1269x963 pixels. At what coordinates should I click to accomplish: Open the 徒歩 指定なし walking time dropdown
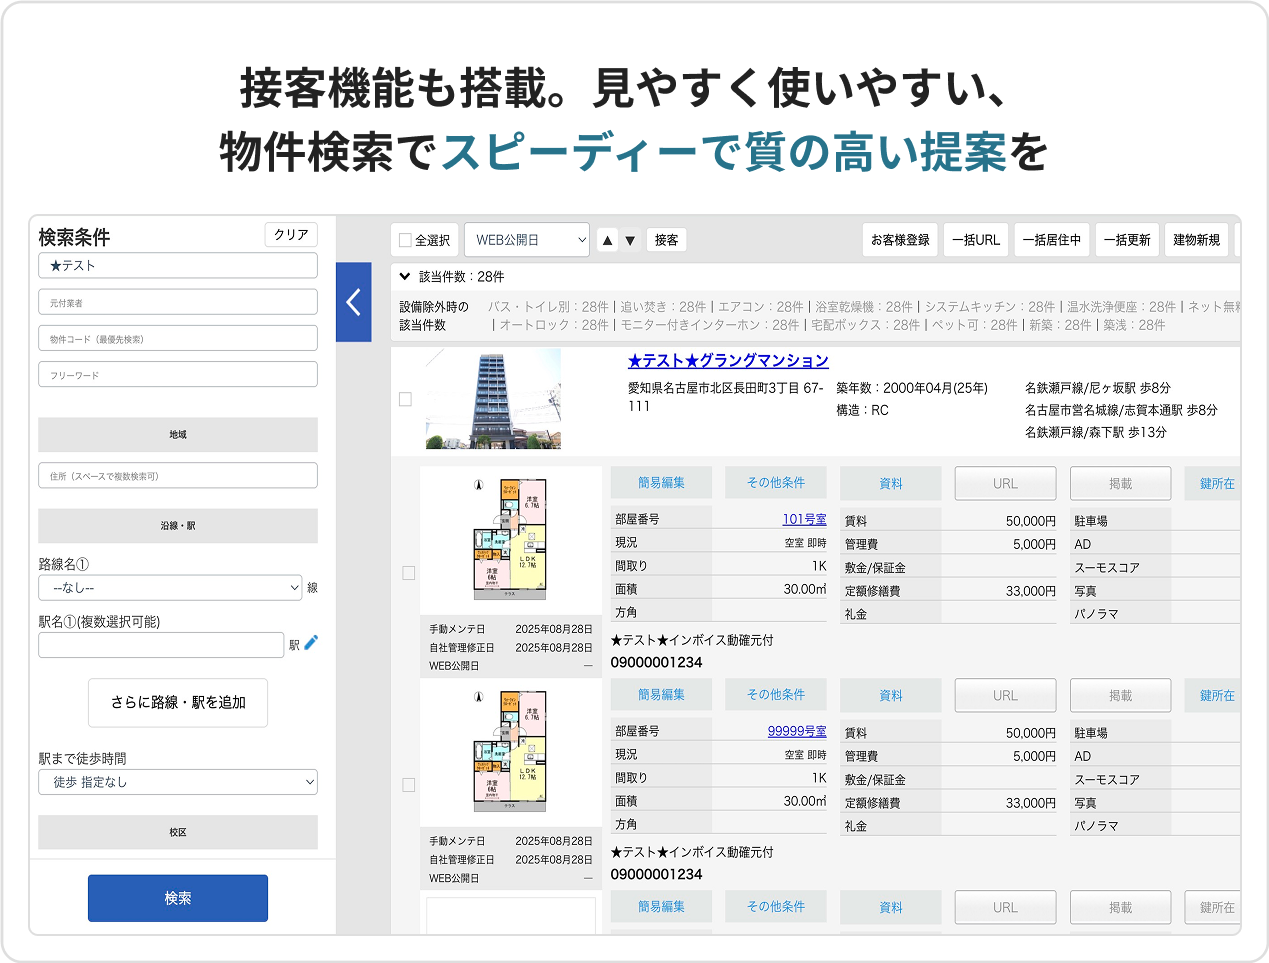tap(178, 782)
